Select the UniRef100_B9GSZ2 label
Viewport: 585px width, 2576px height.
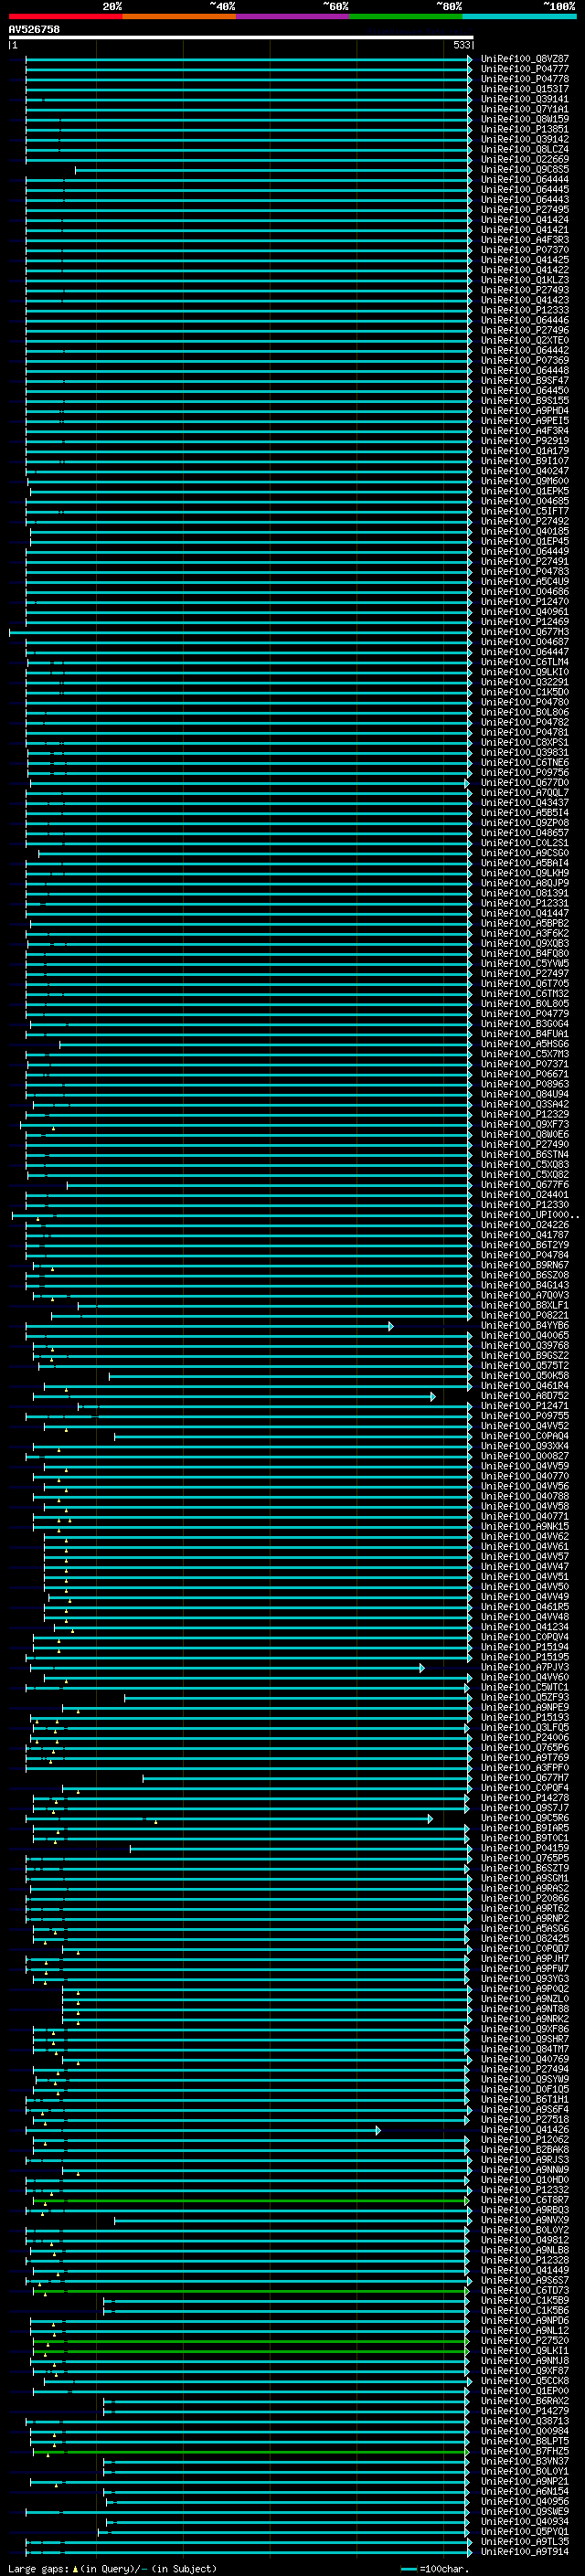(525, 1356)
